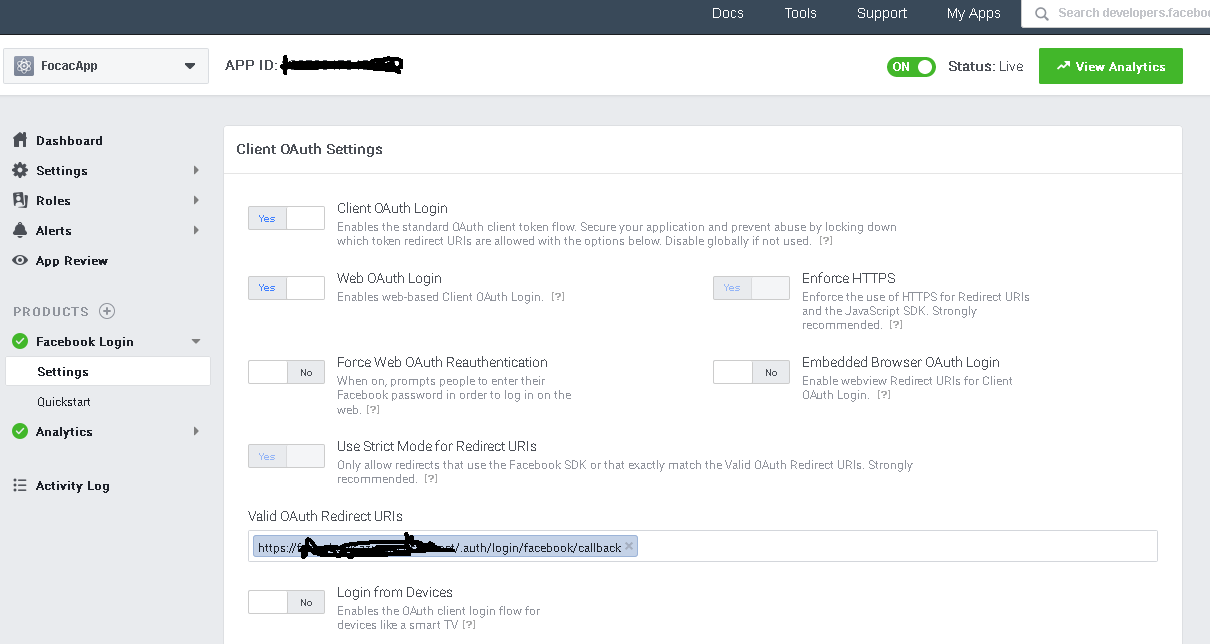1210x644 pixels.
Task: Open help for Web OAuth Login [?]
Action: [x=558, y=297]
